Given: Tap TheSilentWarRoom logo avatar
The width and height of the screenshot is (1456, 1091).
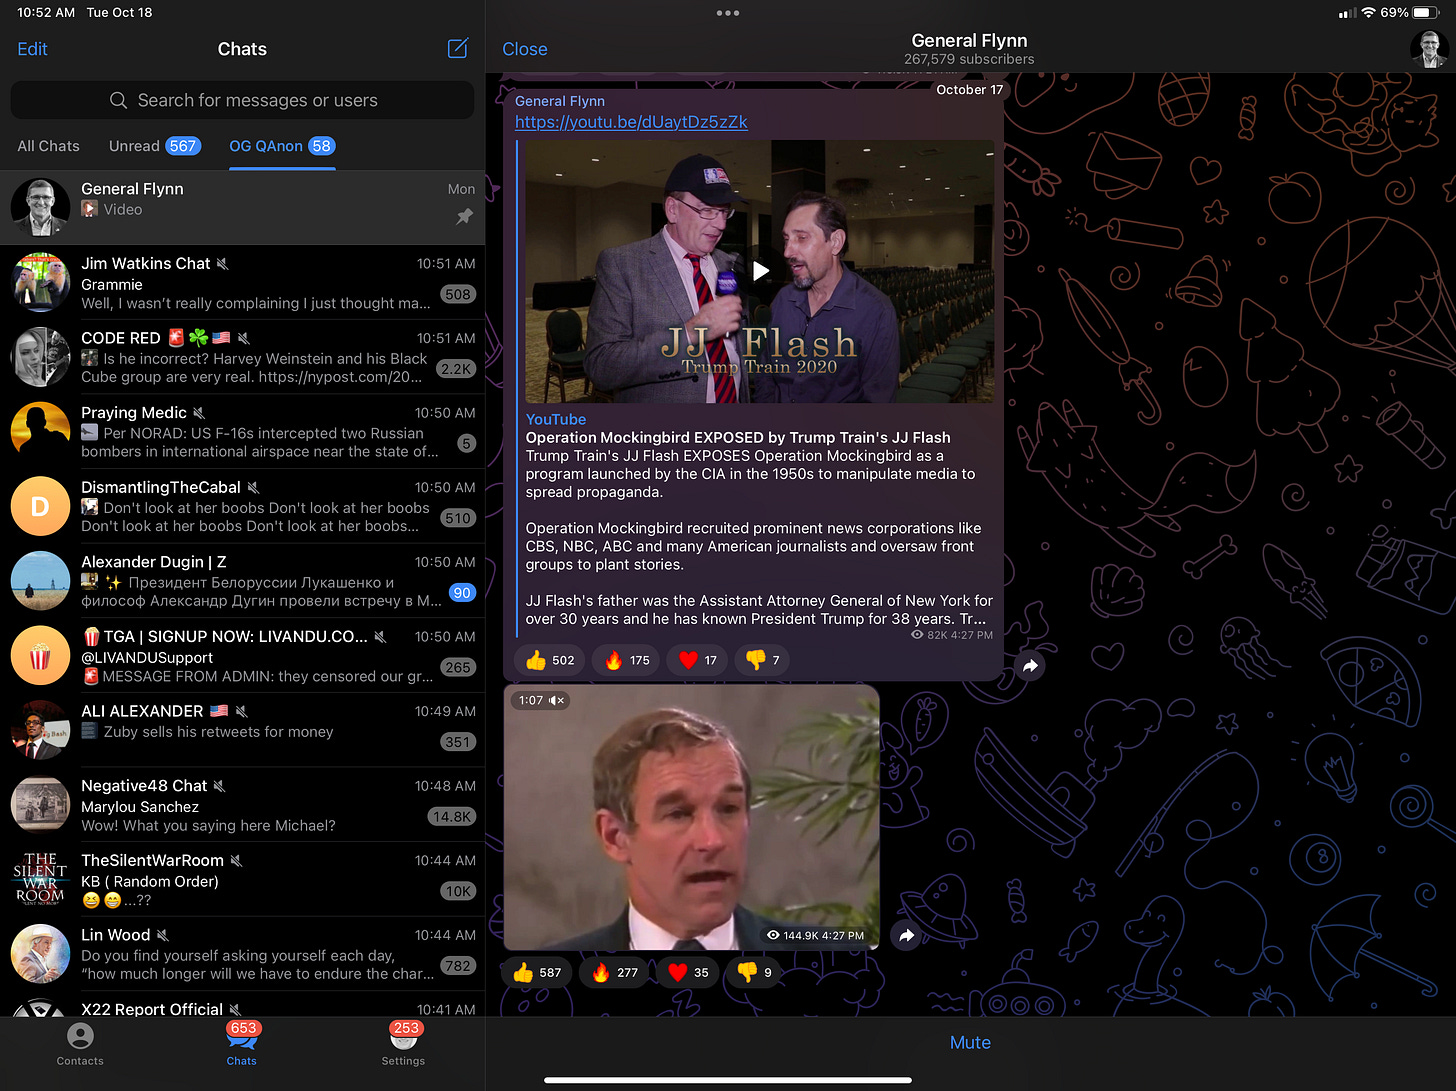Looking at the screenshot, I should 40,880.
